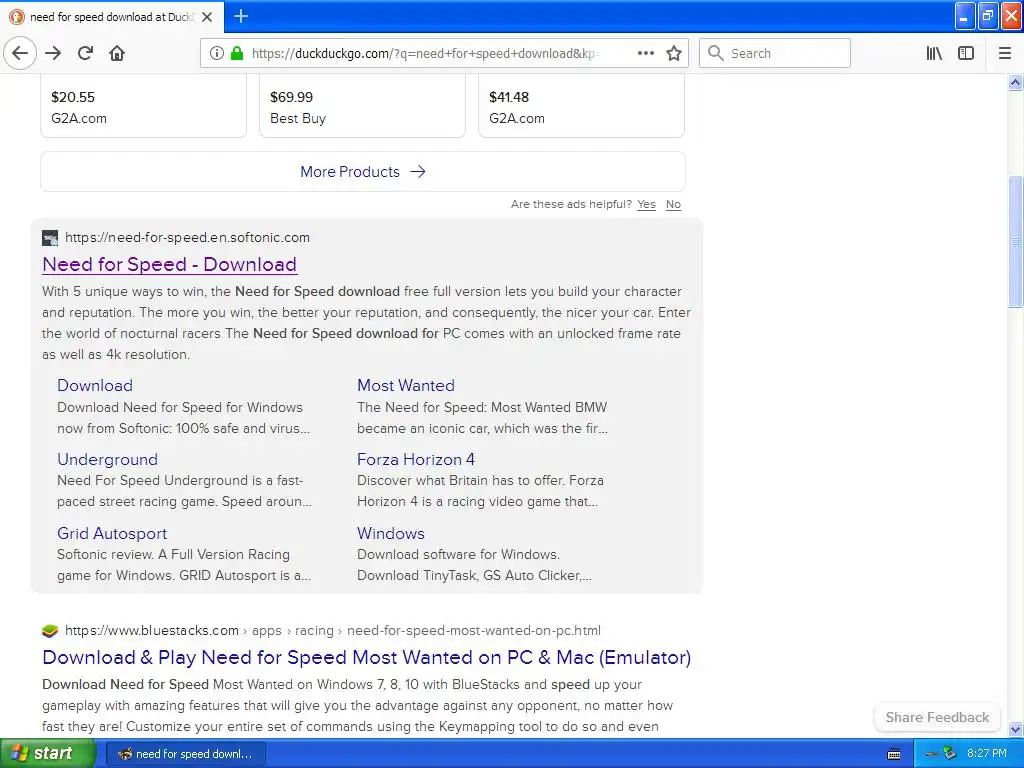
Task: Show site information via the info icon
Action: (216, 53)
